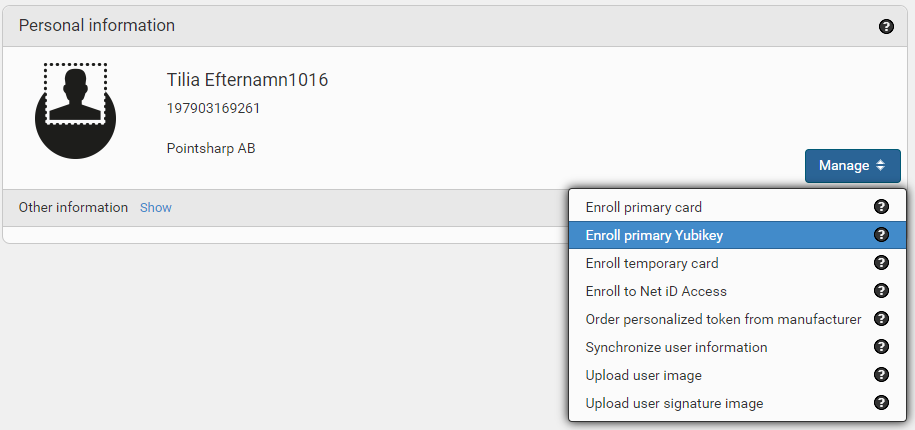Select Enroll temporary card from menu
The height and width of the screenshot is (430, 915).
coord(737,263)
